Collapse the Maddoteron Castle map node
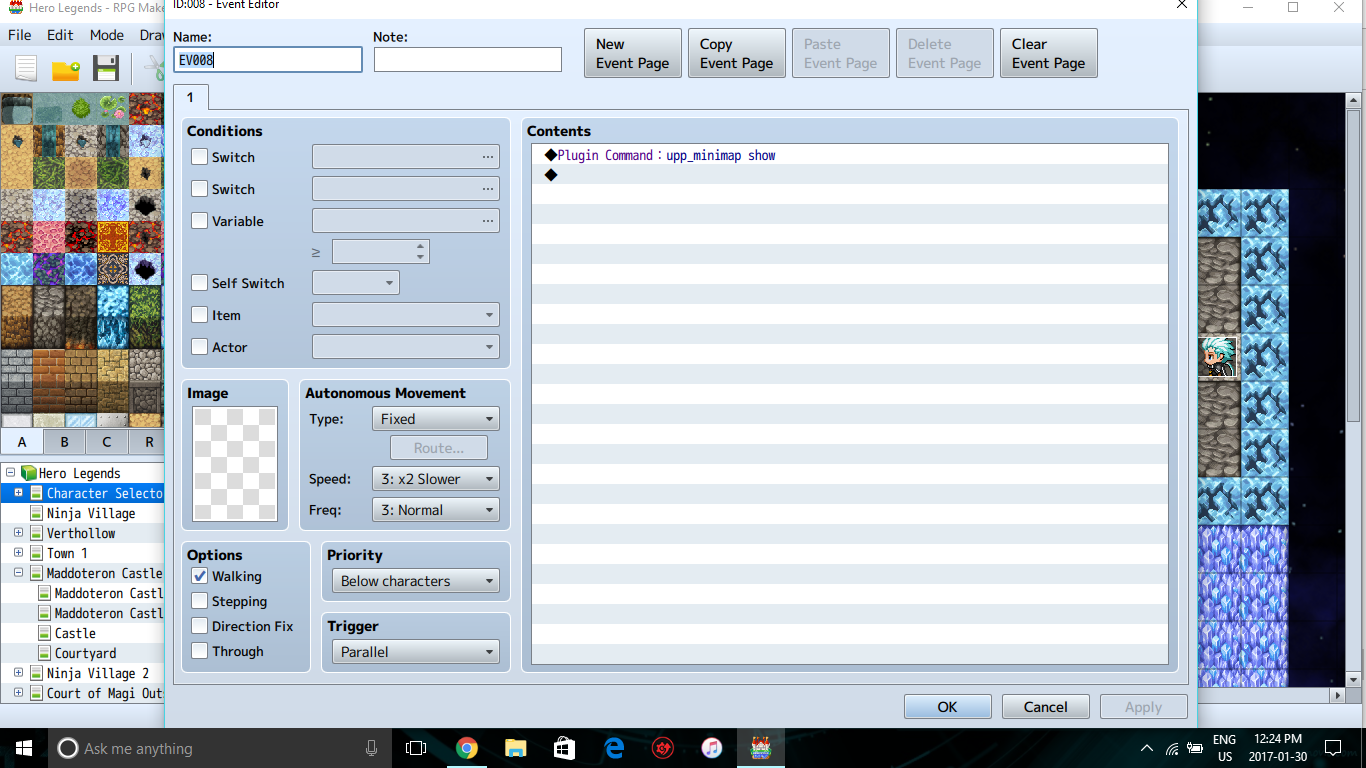This screenshot has height=768, width=1366. point(18,573)
